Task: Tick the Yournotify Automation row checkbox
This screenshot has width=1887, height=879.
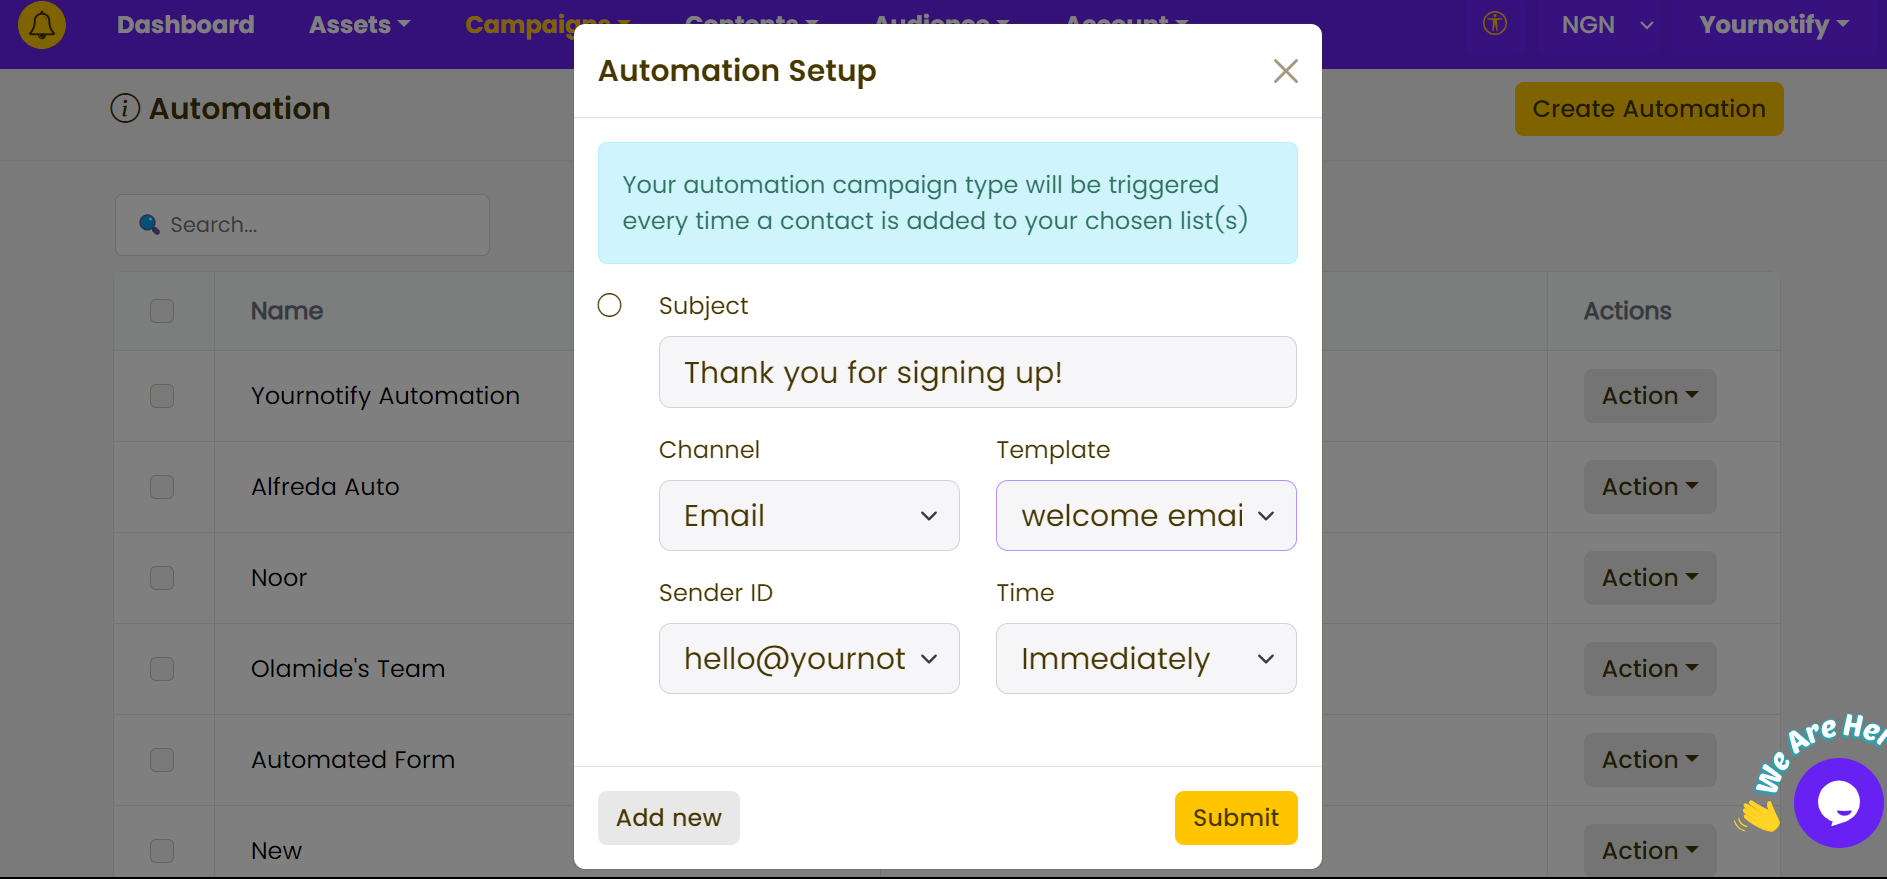Action: pyautogui.click(x=162, y=396)
